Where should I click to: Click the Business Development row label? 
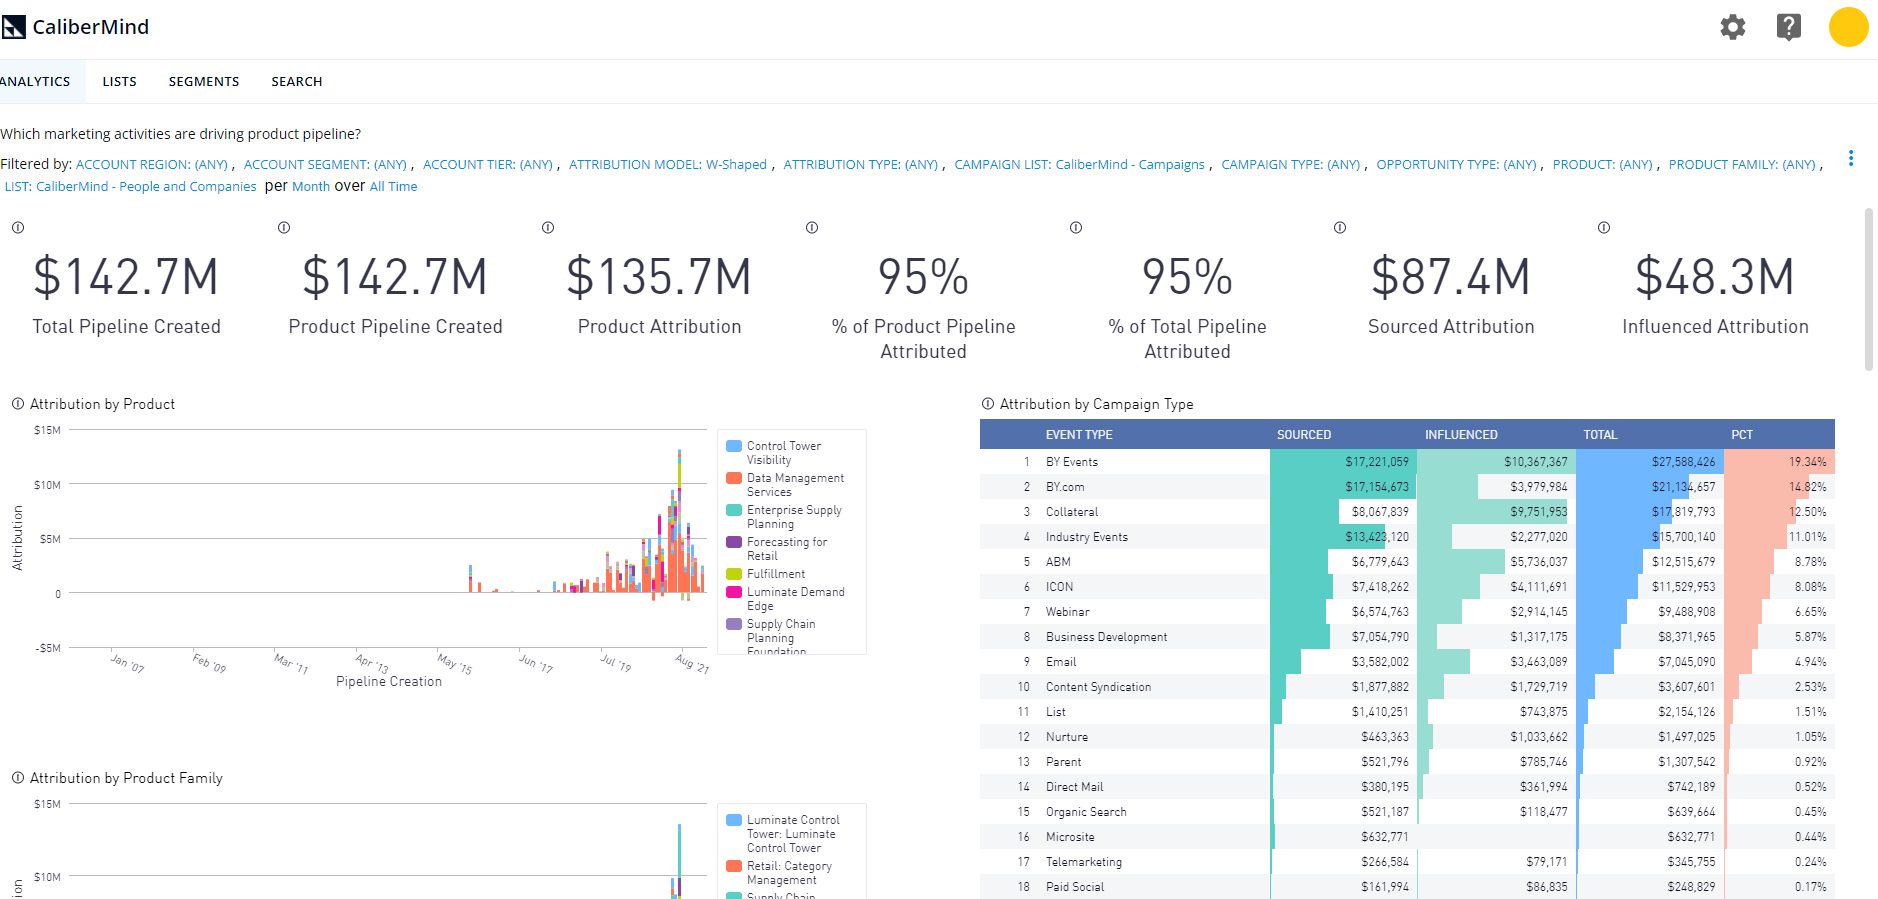tap(1106, 637)
